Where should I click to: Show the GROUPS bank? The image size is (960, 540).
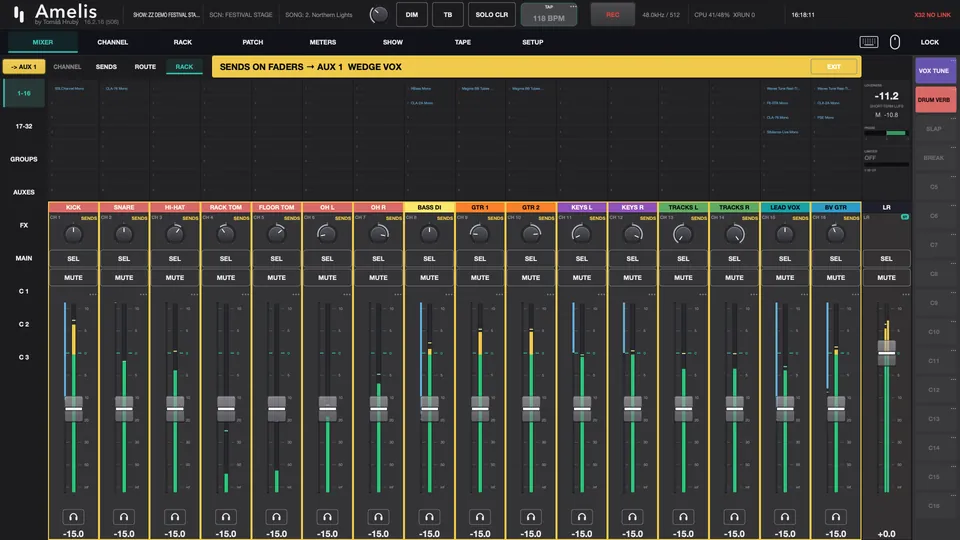click(x=24, y=159)
